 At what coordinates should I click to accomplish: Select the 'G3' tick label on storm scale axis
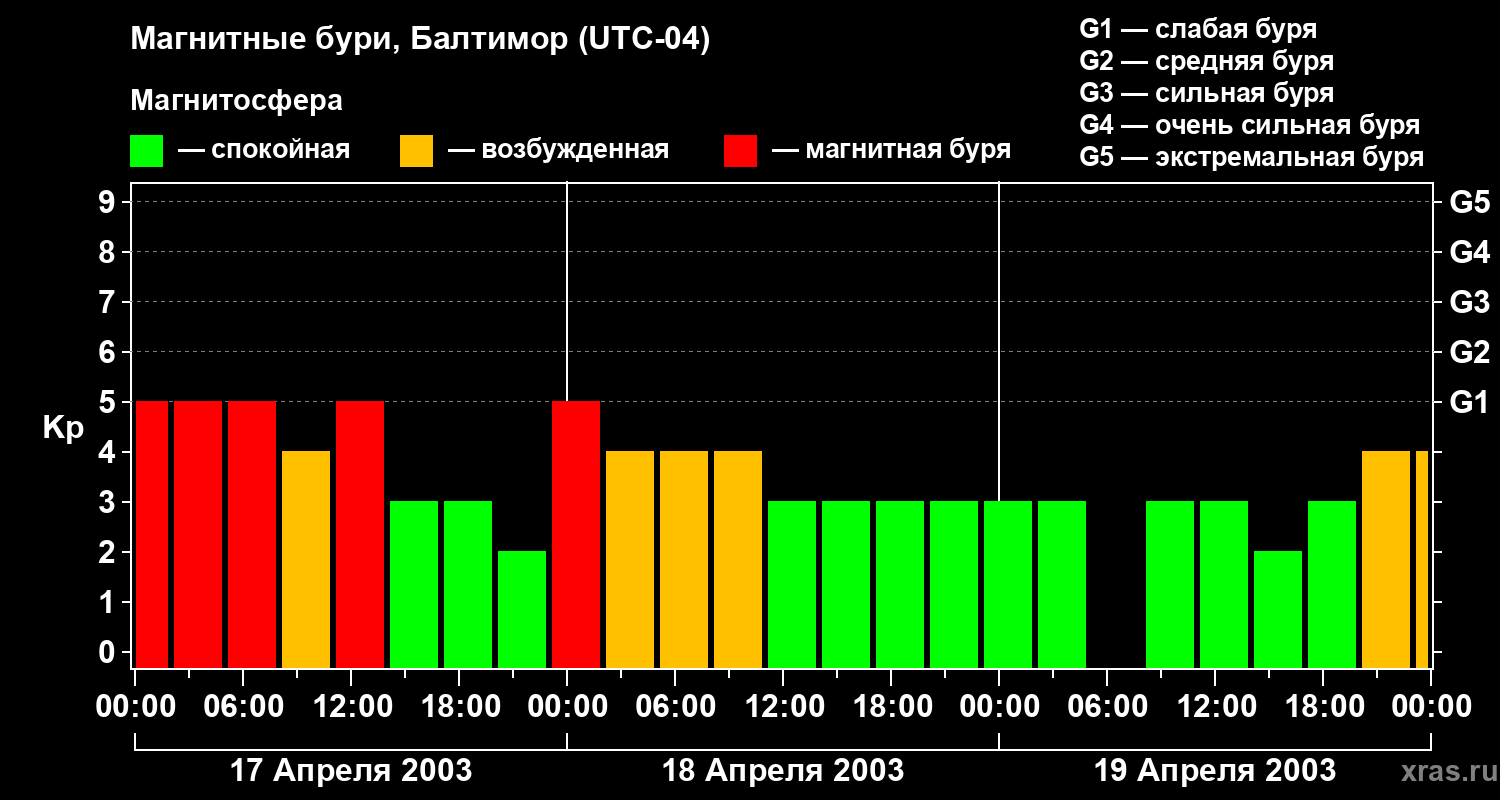click(1469, 302)
